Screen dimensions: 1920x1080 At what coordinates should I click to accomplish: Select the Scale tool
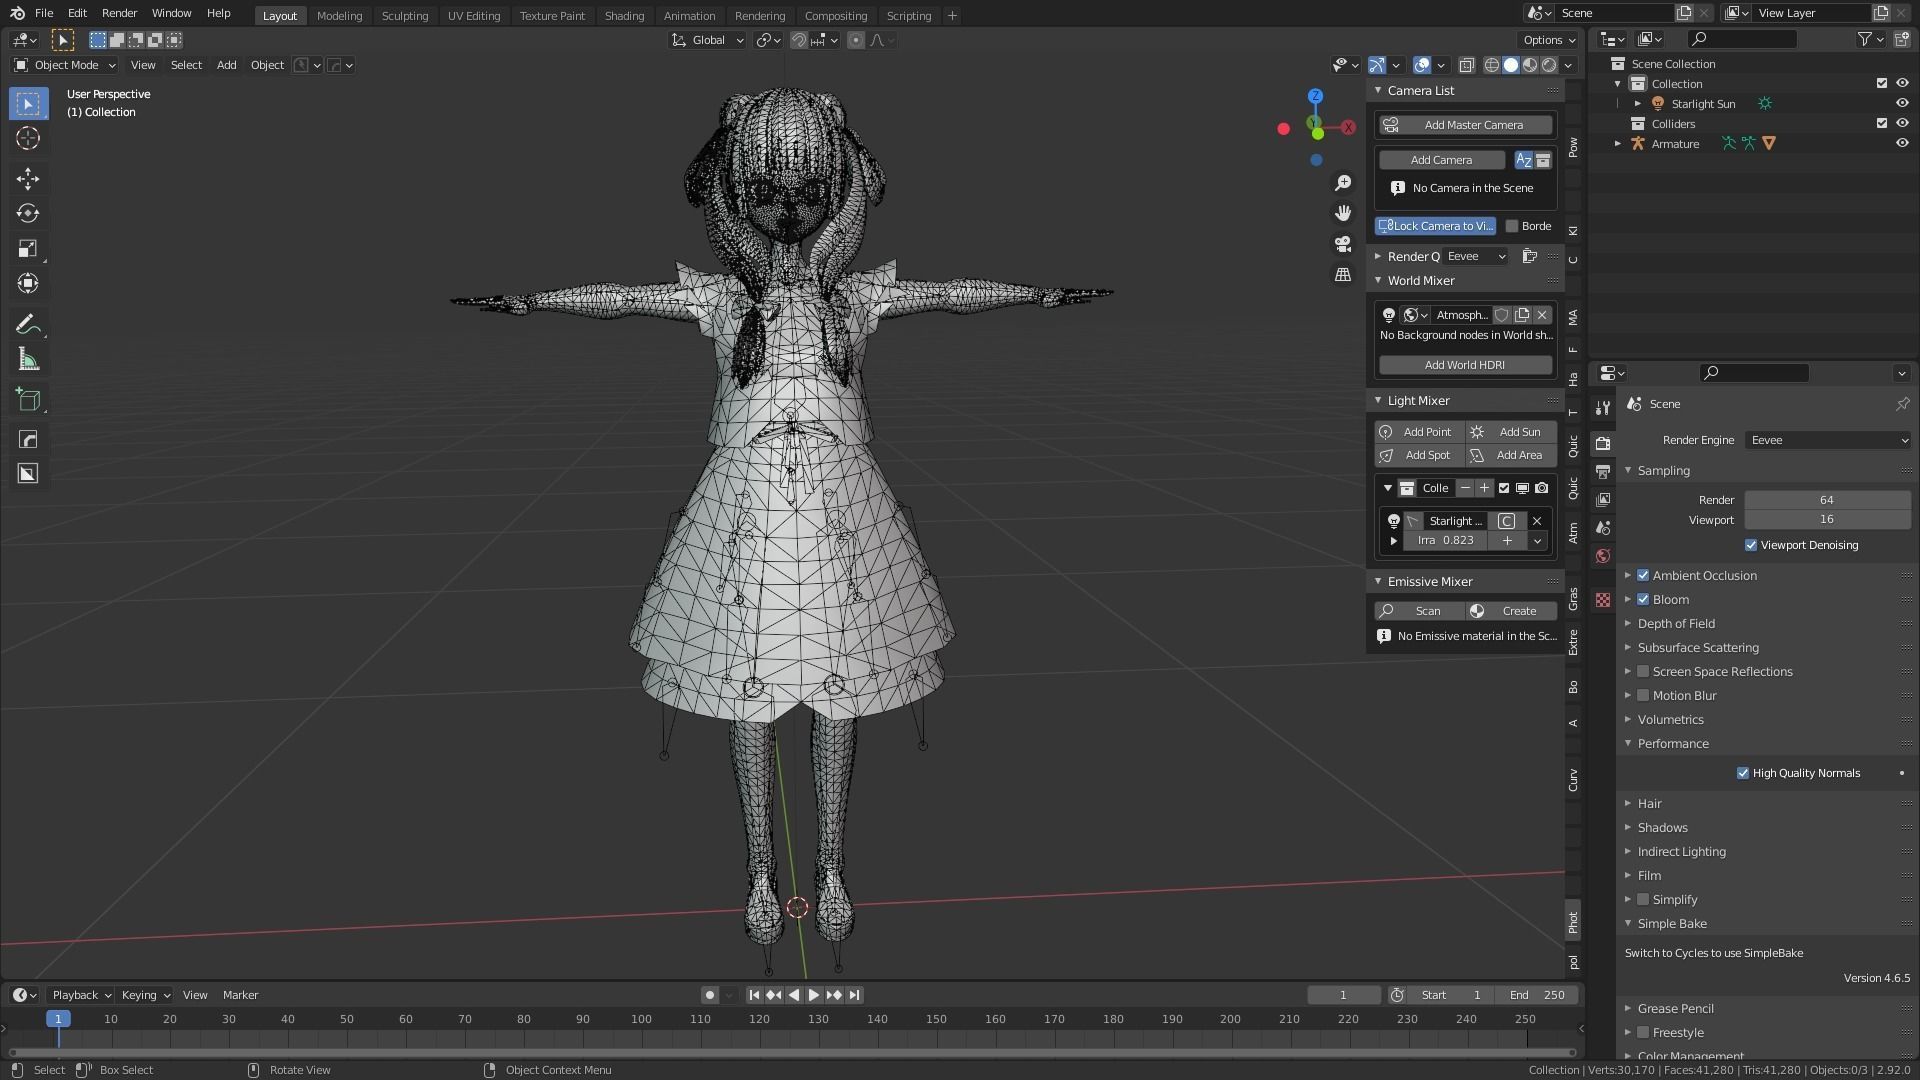(28, 249)
